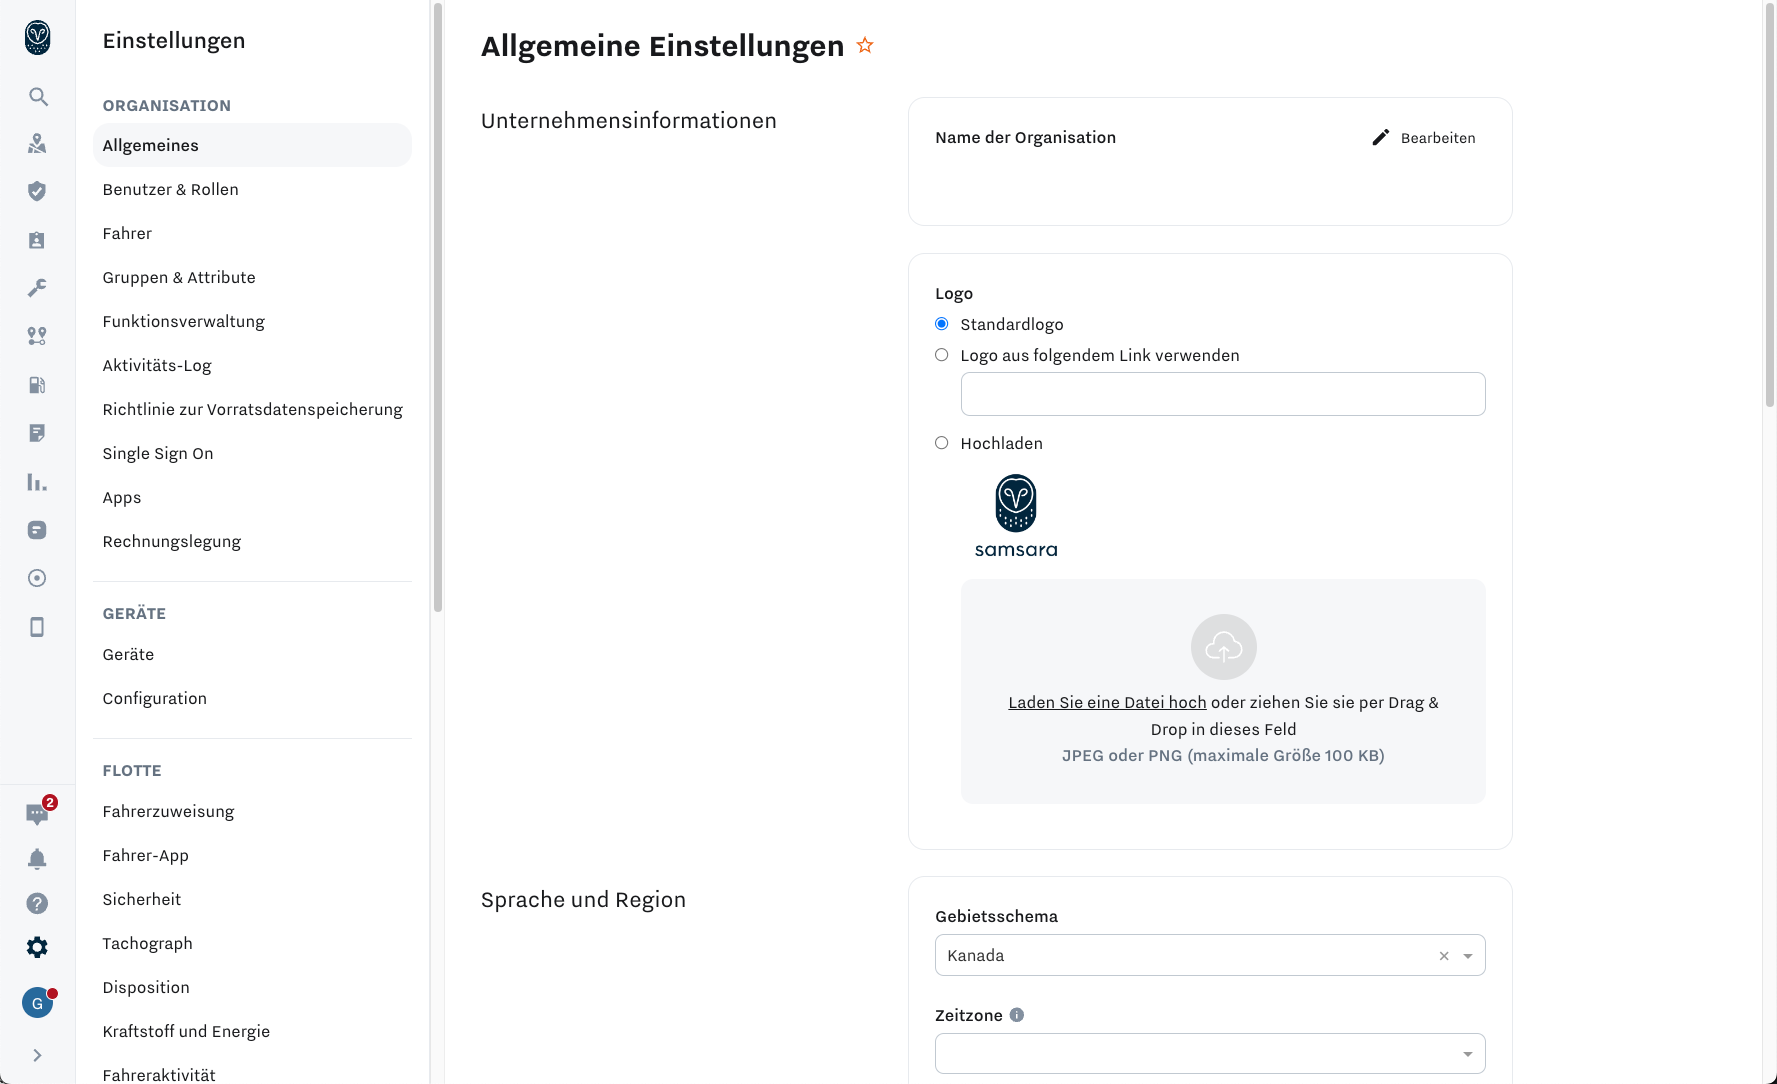Click the search magnifier icon in sidebar

tap(38, 97)
